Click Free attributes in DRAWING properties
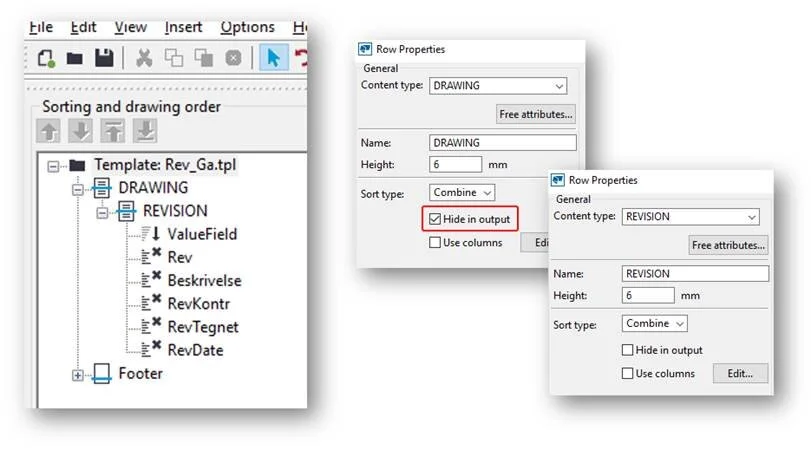The height and width of the screenshot is (450, 811). click(536, 114)
